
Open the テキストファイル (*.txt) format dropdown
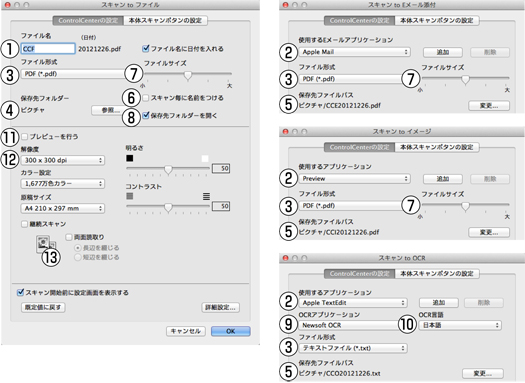click(x=353, y=348)
